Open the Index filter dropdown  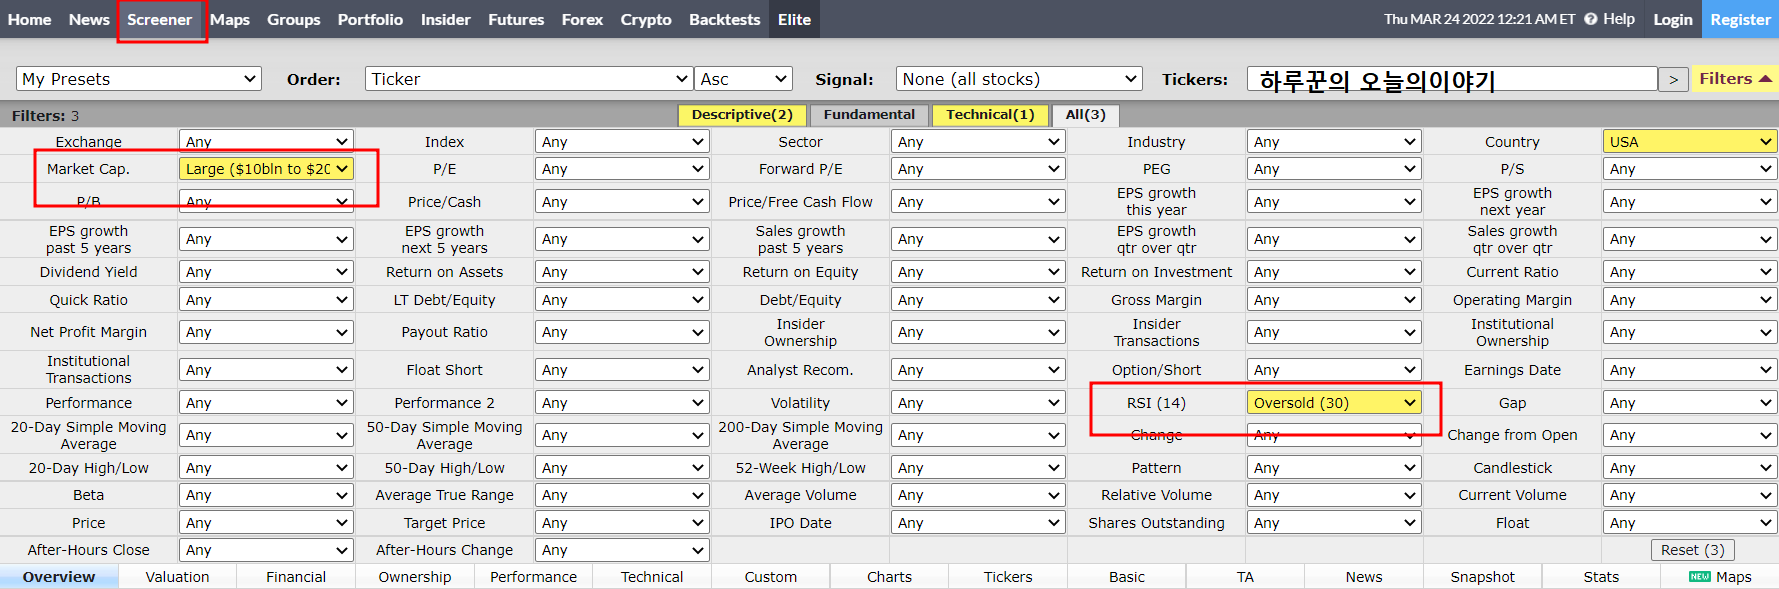(622, 142)
